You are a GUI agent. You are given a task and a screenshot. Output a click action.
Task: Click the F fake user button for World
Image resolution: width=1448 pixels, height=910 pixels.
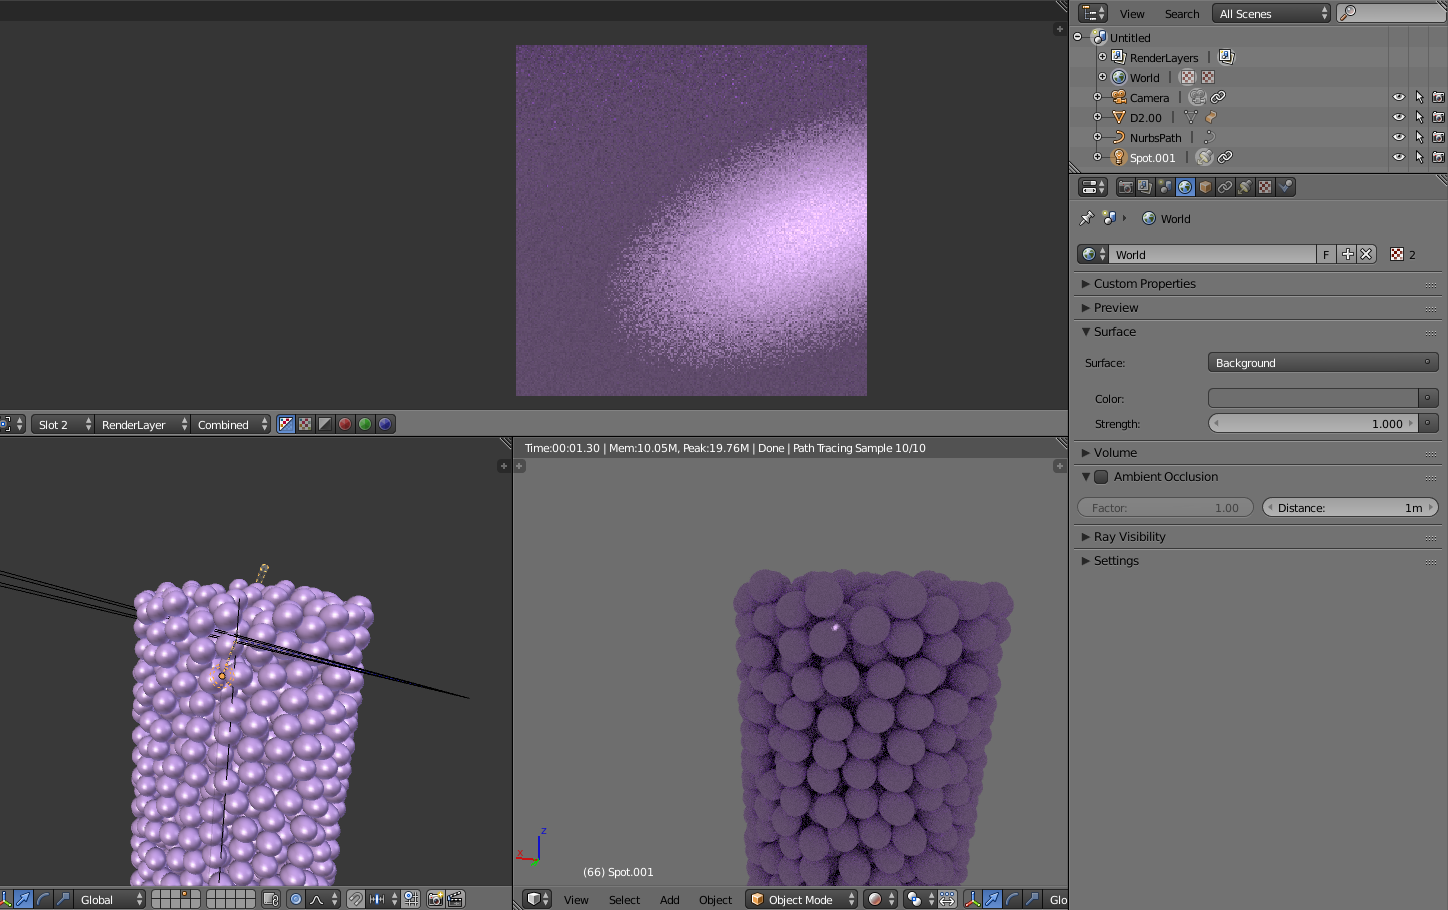click(x=1327, y=254)
